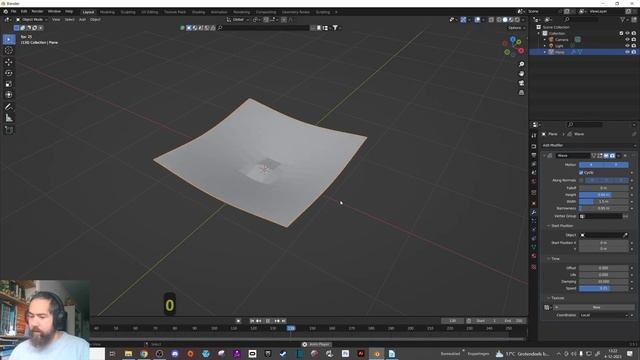Open the Object Mode dropdown
The width and height of the screenshot is (640, 360).
[32, 20]
